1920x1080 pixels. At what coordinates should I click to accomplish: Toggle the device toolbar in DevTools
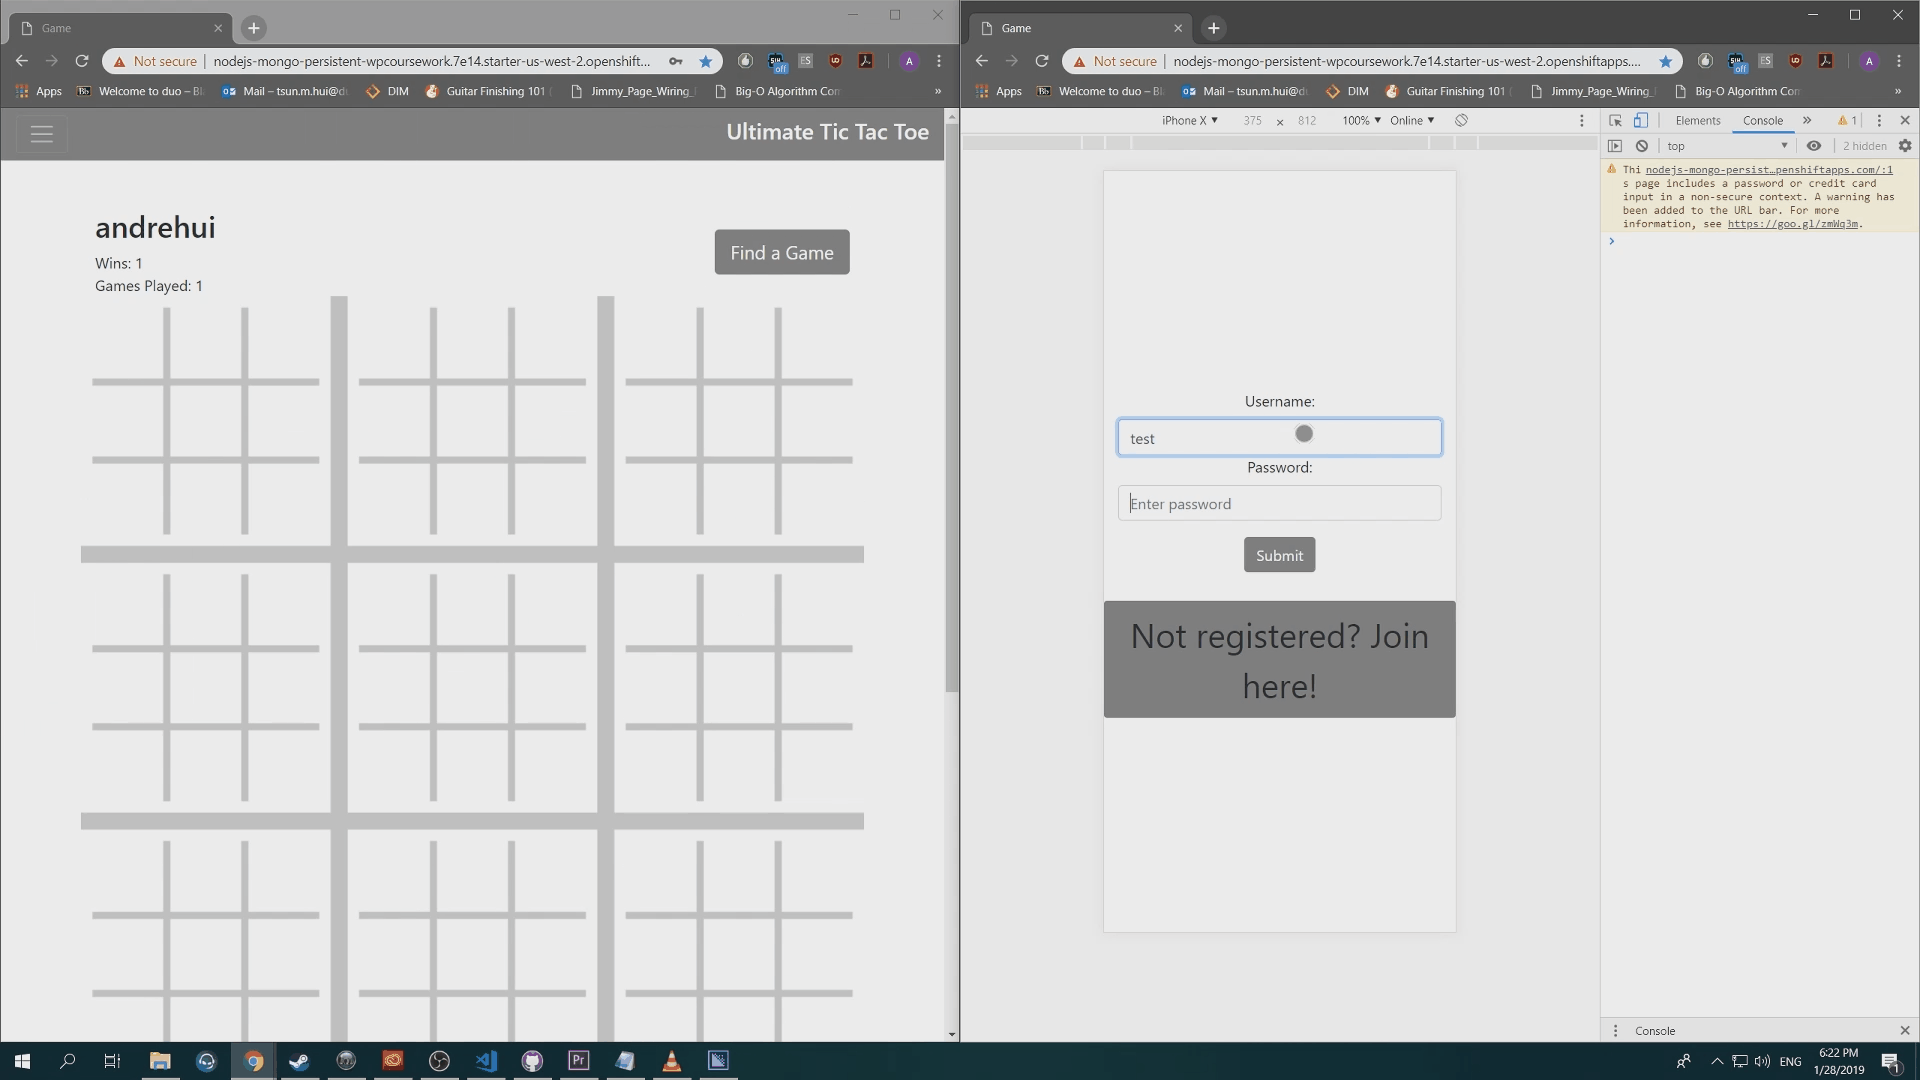pos(1640,120)
